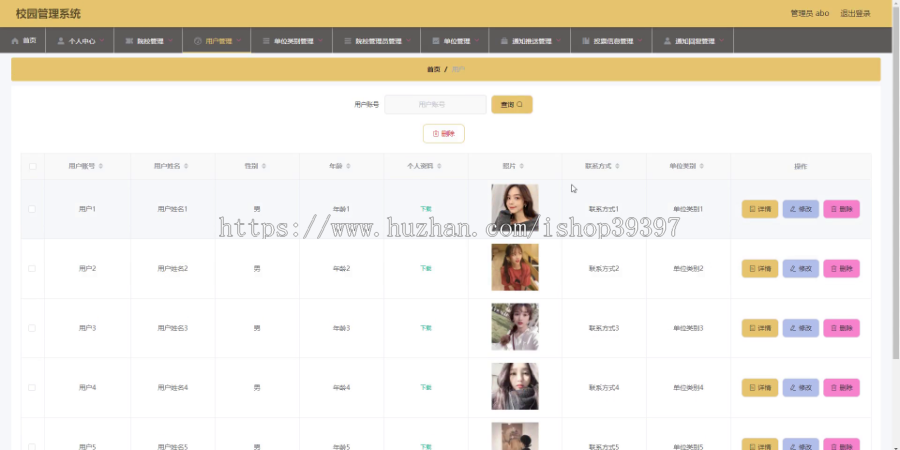Focus the 用户账号 search input
The width and height of the screenshot is (900, 450).
(435, 104)
